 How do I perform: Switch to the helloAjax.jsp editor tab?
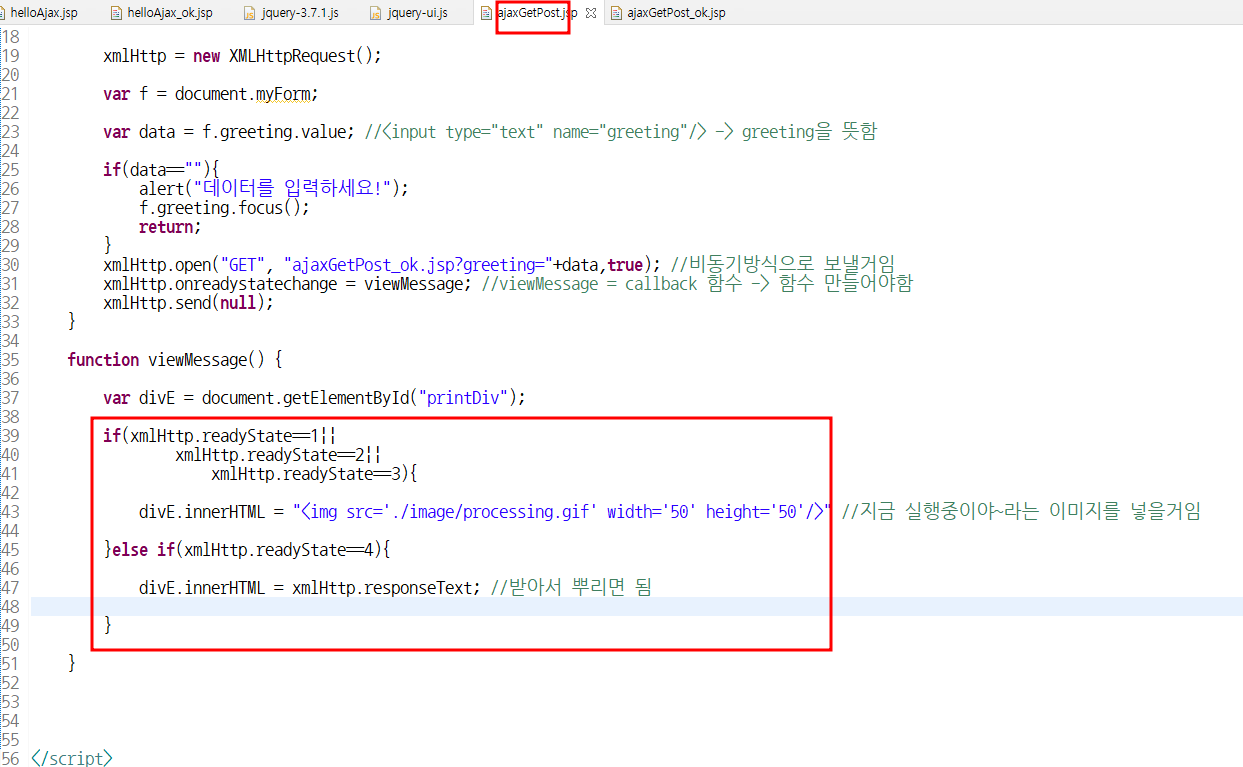42,13
